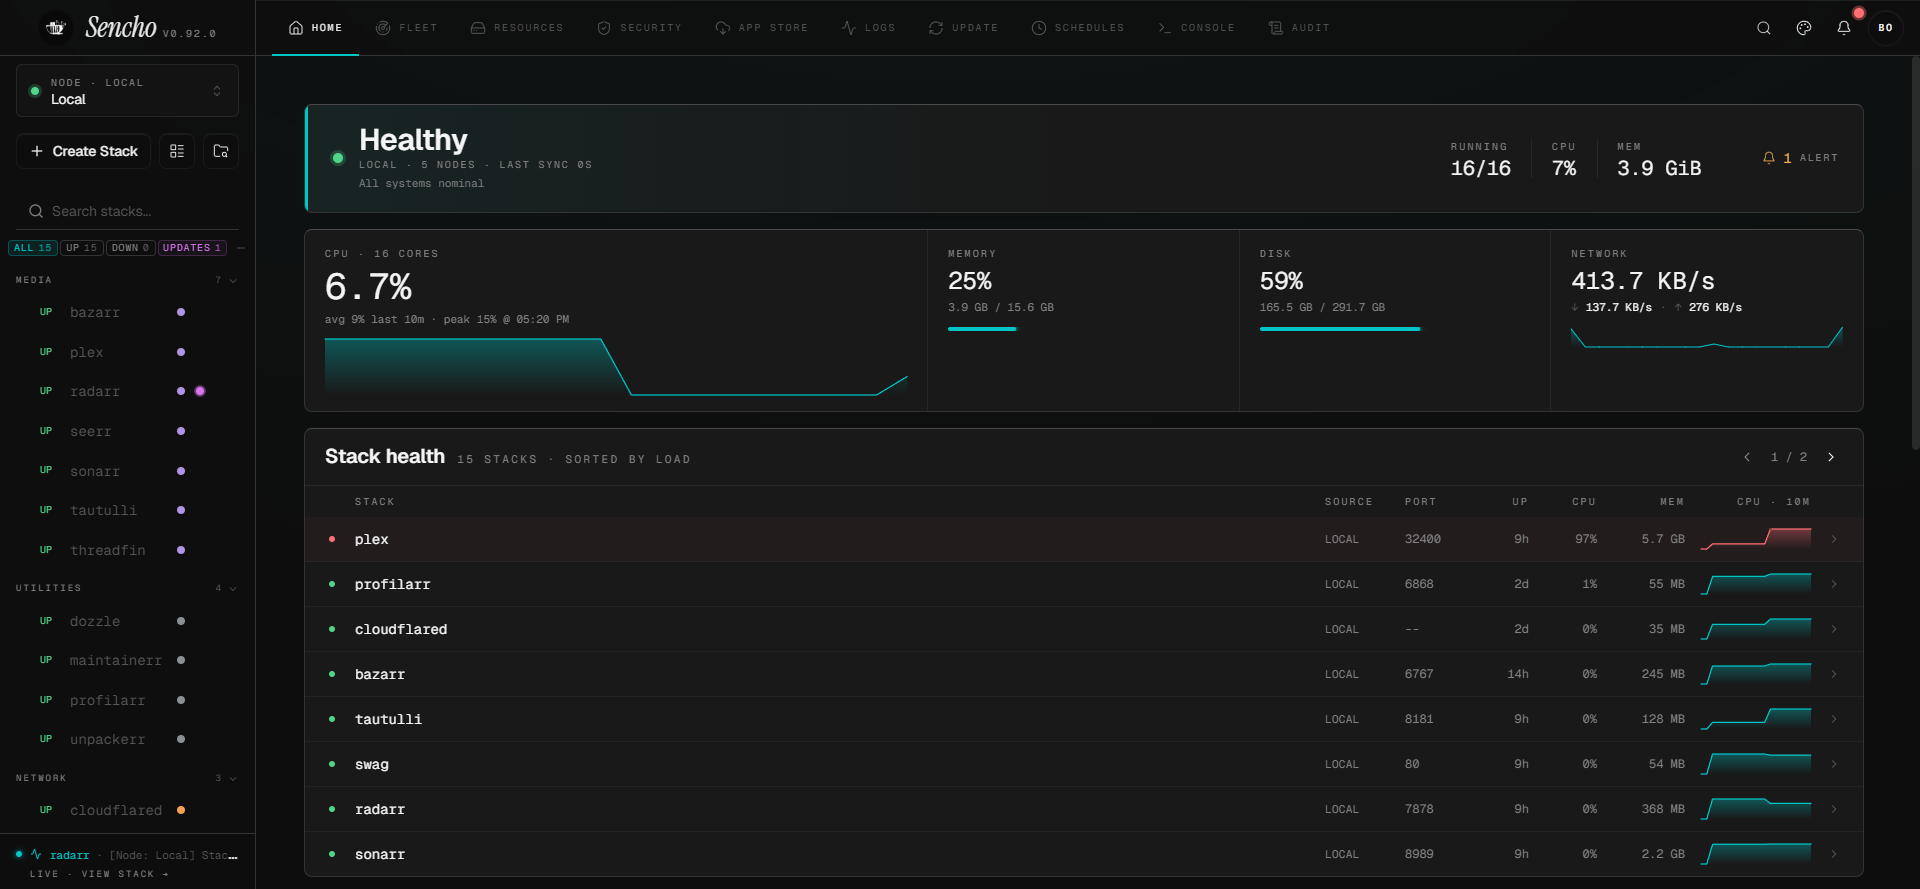Image resolution: width=1920 pixels, height=889 pixels.
Task: Open the Schedules tab
Action: point(1078,28)
